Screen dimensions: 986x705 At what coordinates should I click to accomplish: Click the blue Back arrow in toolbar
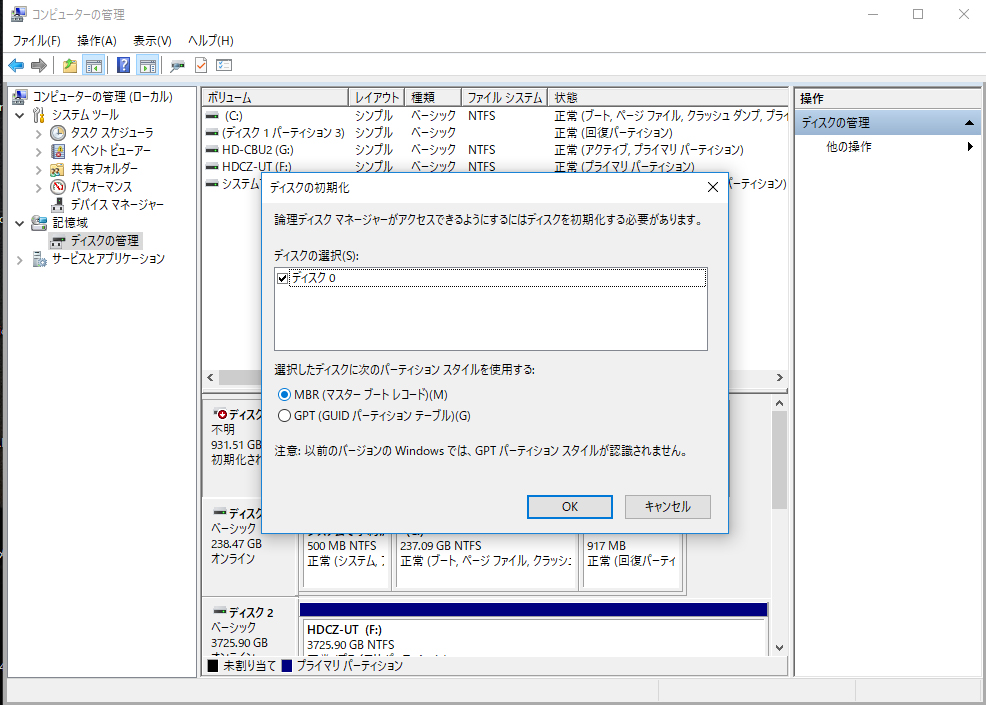point(16,66)
